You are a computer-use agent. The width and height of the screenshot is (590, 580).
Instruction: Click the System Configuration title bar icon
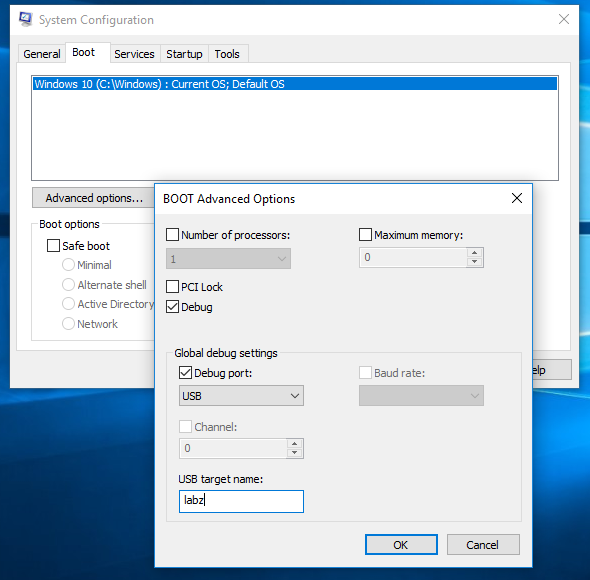26,19
